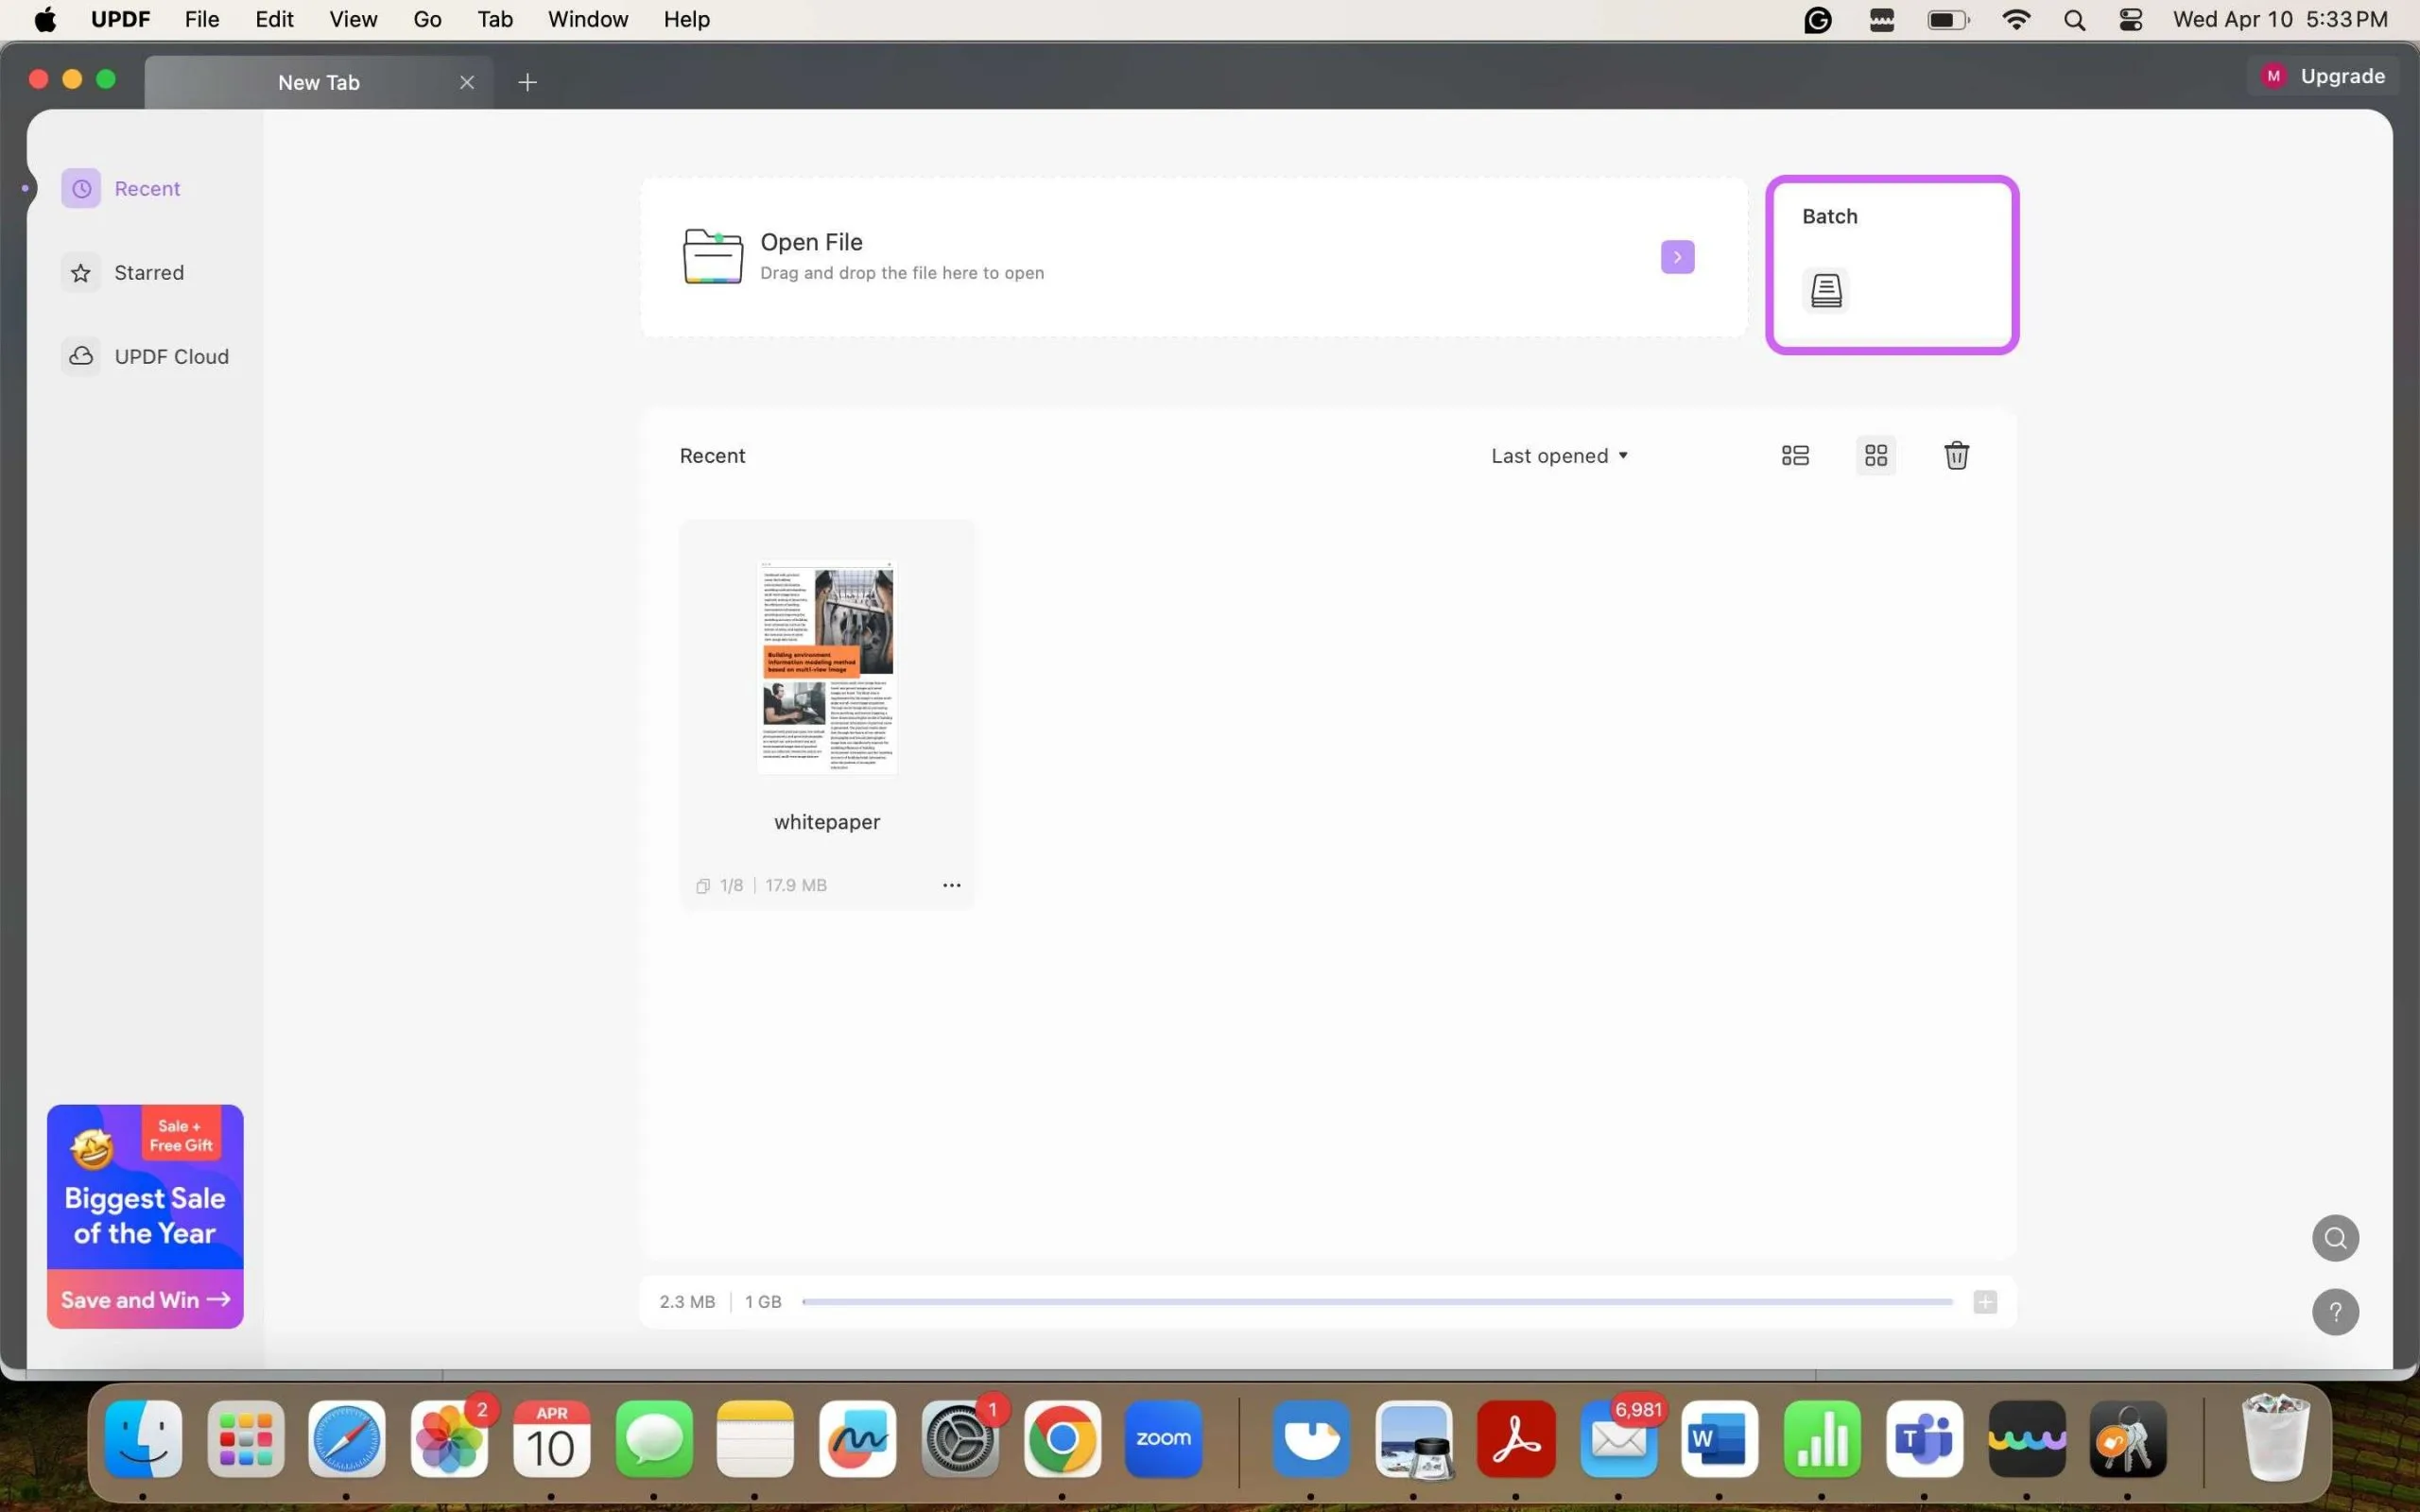The height and width of the screenshot is (1512, 2420).
Task: Open the whitepaper document thumbnail
Action: point(826,667)
